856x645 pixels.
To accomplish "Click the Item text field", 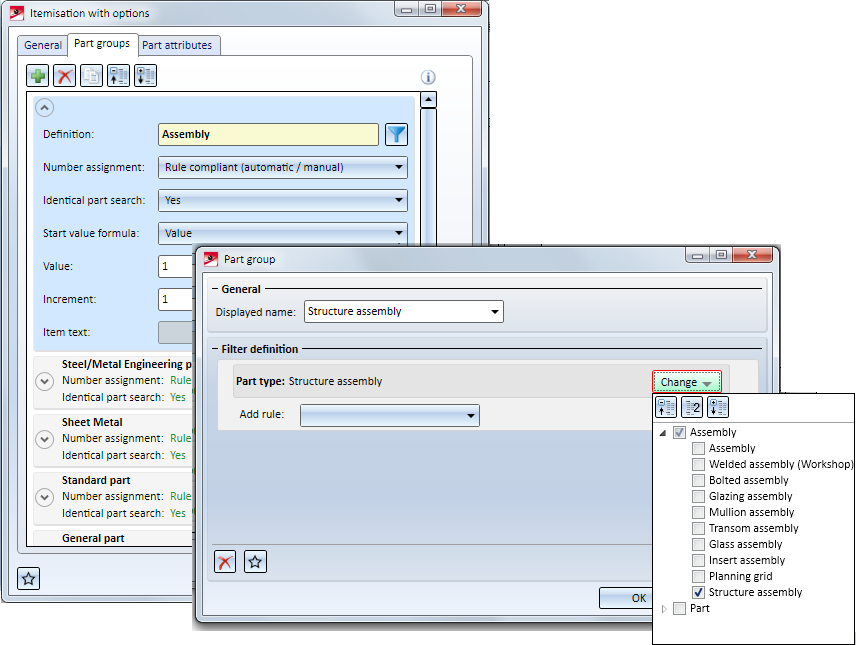I will pos(176,333).
